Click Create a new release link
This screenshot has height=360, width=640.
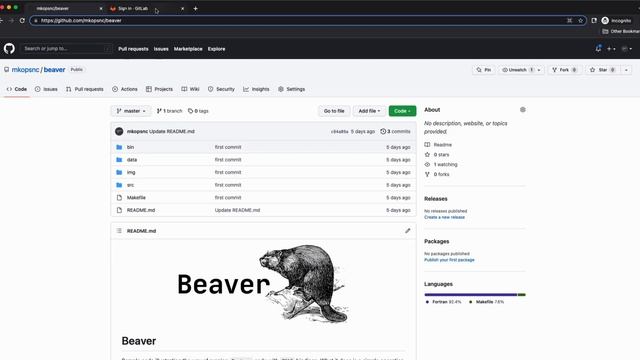point(444,218)
